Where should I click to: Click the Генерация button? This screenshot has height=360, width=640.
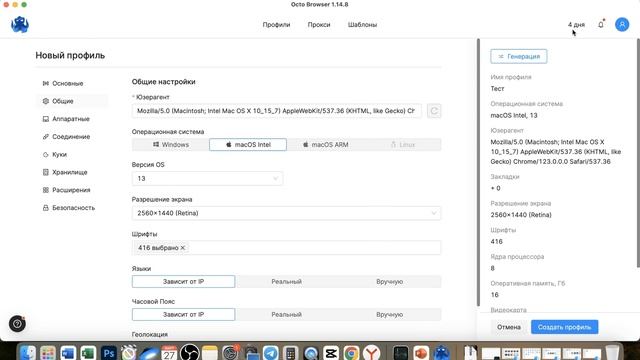[x=519, y=56]
